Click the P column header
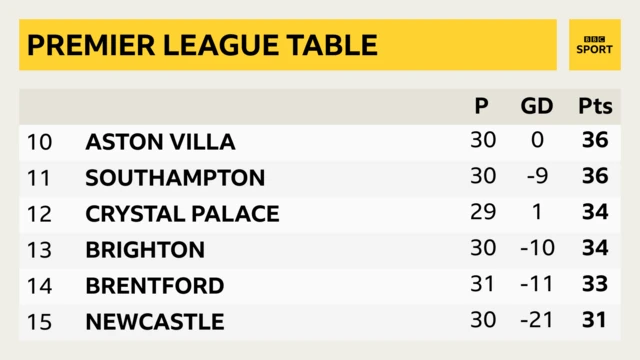The width and height of the screenshot is (640, 360). 482,106
